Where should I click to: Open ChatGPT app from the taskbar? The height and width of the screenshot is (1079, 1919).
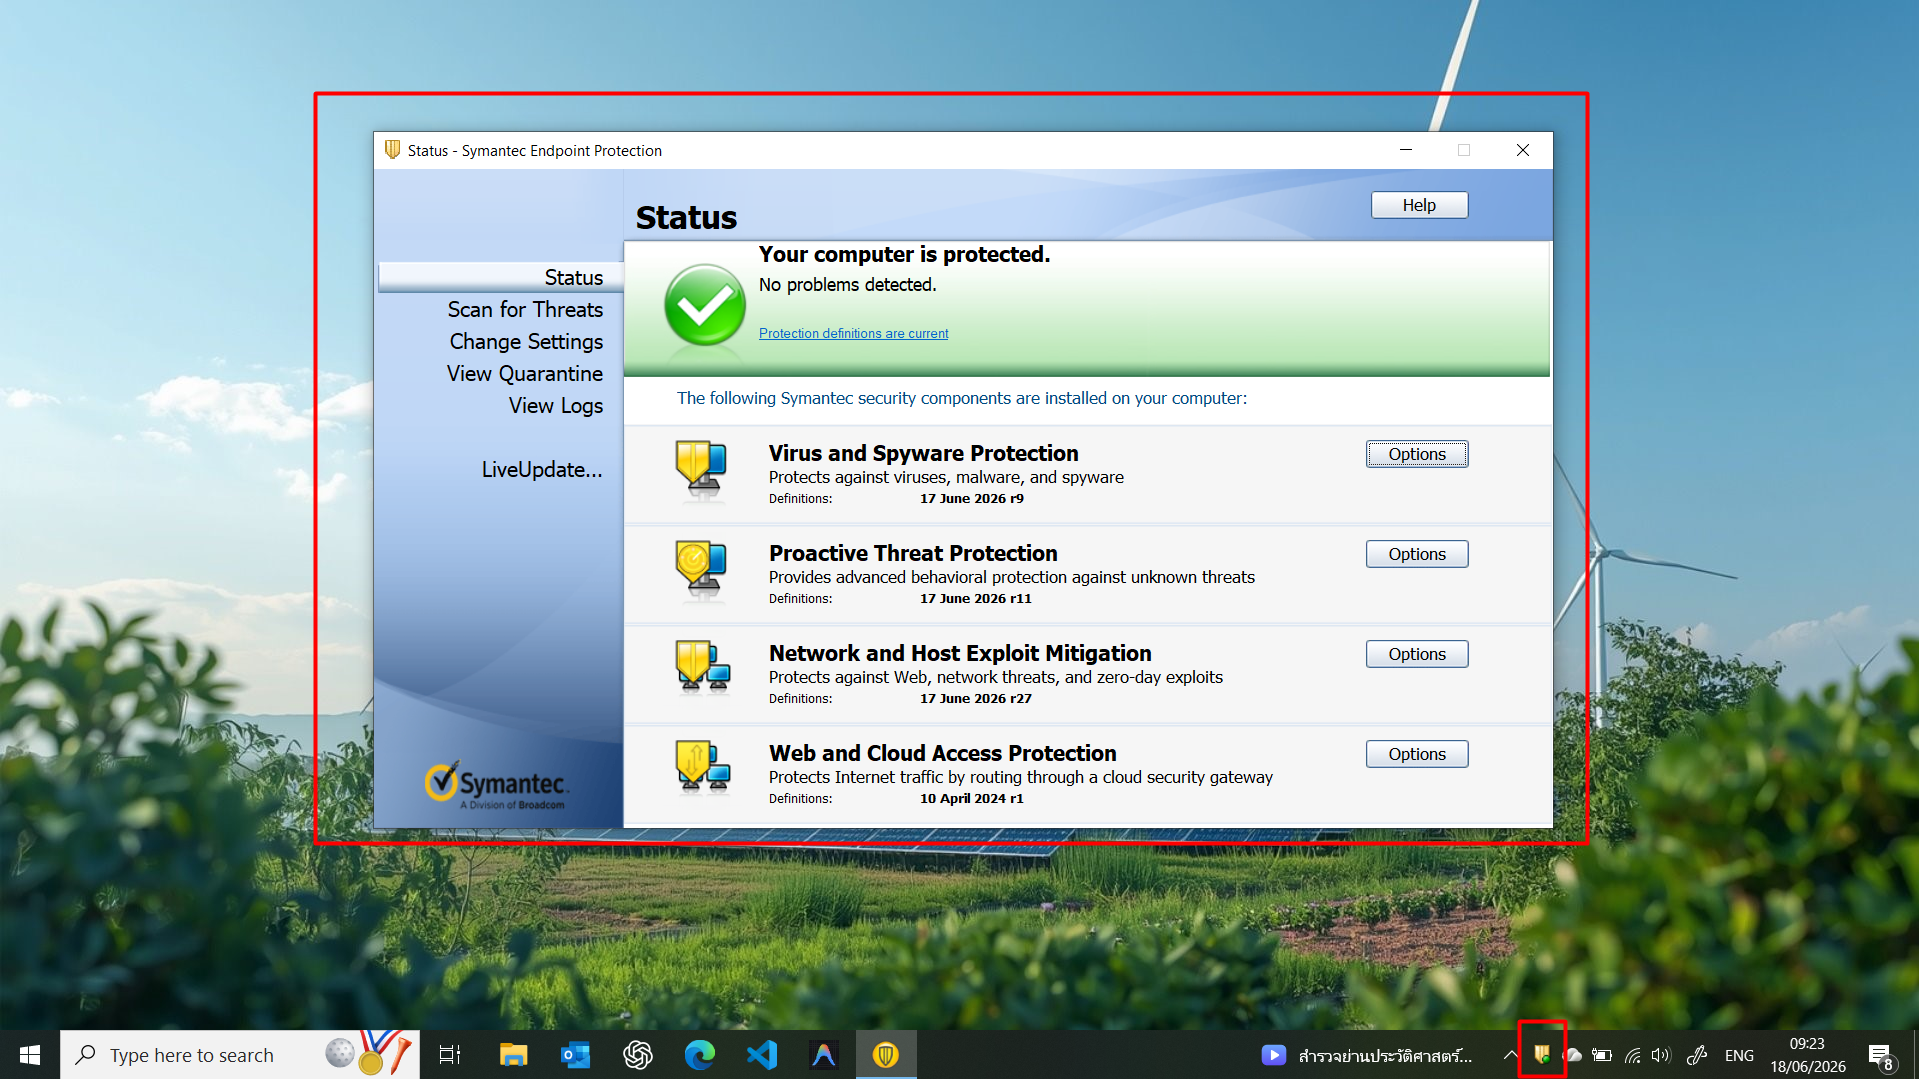click(637, 1054)
